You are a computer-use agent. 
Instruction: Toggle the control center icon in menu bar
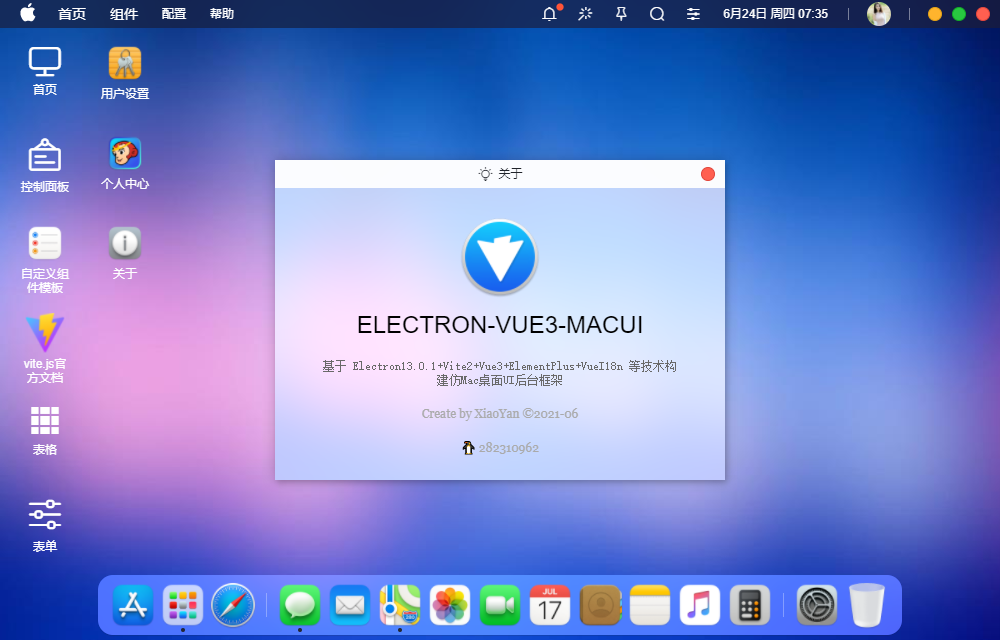693,14
